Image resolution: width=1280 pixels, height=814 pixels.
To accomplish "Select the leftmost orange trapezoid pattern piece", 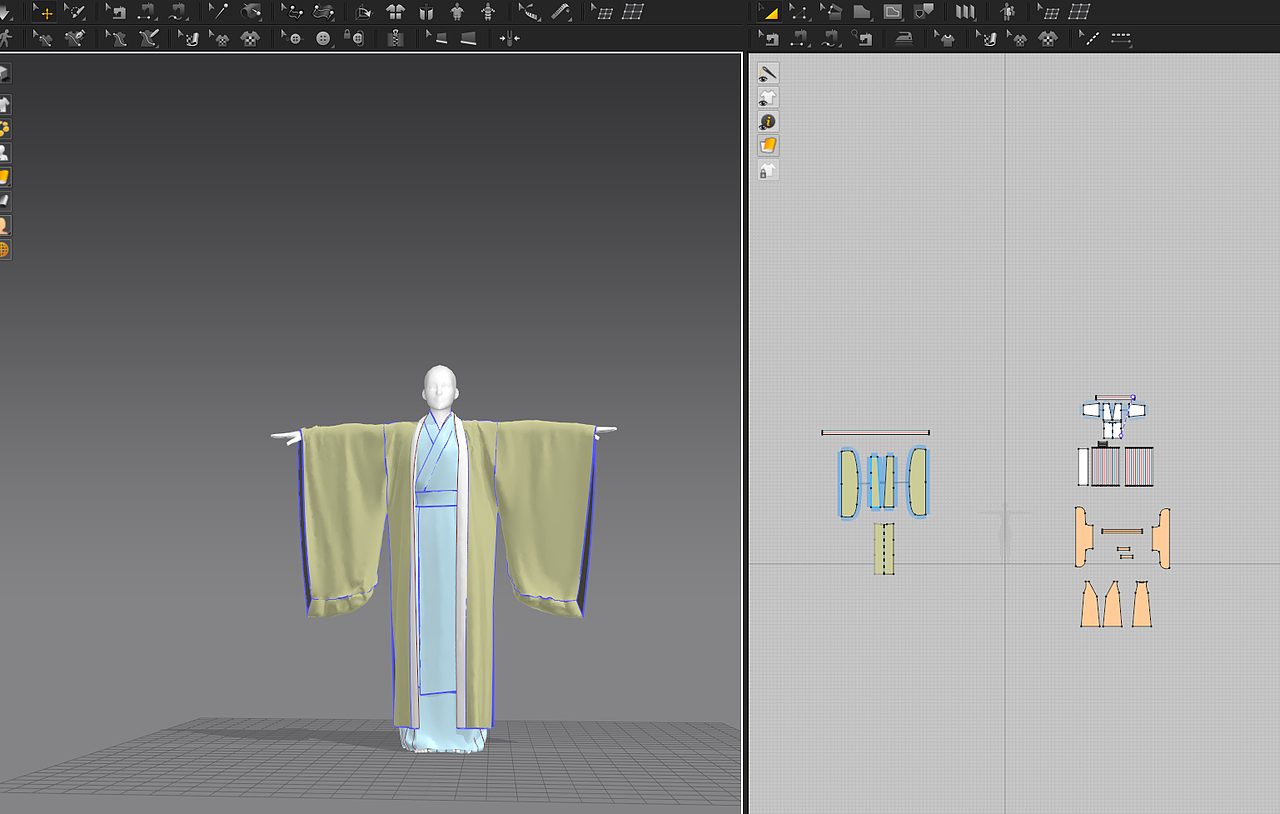I will click(x=1090, y=605).
